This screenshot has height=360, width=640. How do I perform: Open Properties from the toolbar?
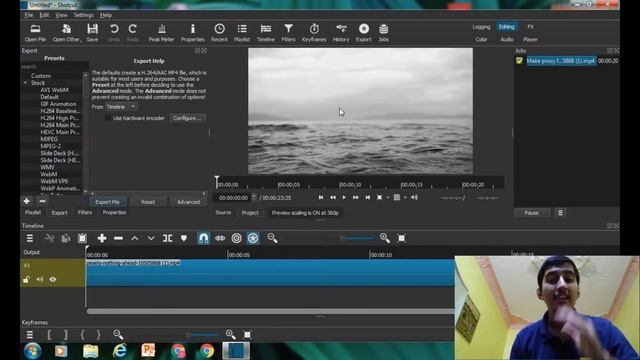[193, 33]
